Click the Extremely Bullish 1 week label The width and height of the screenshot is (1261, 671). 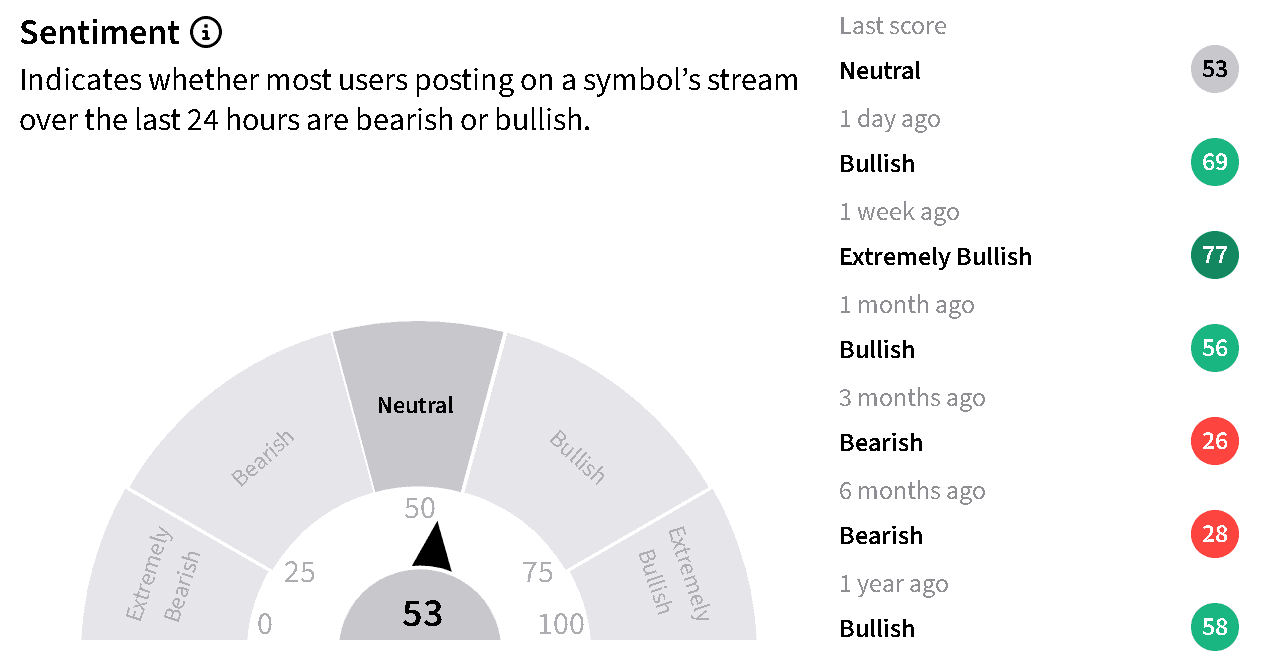pos(935,257)
